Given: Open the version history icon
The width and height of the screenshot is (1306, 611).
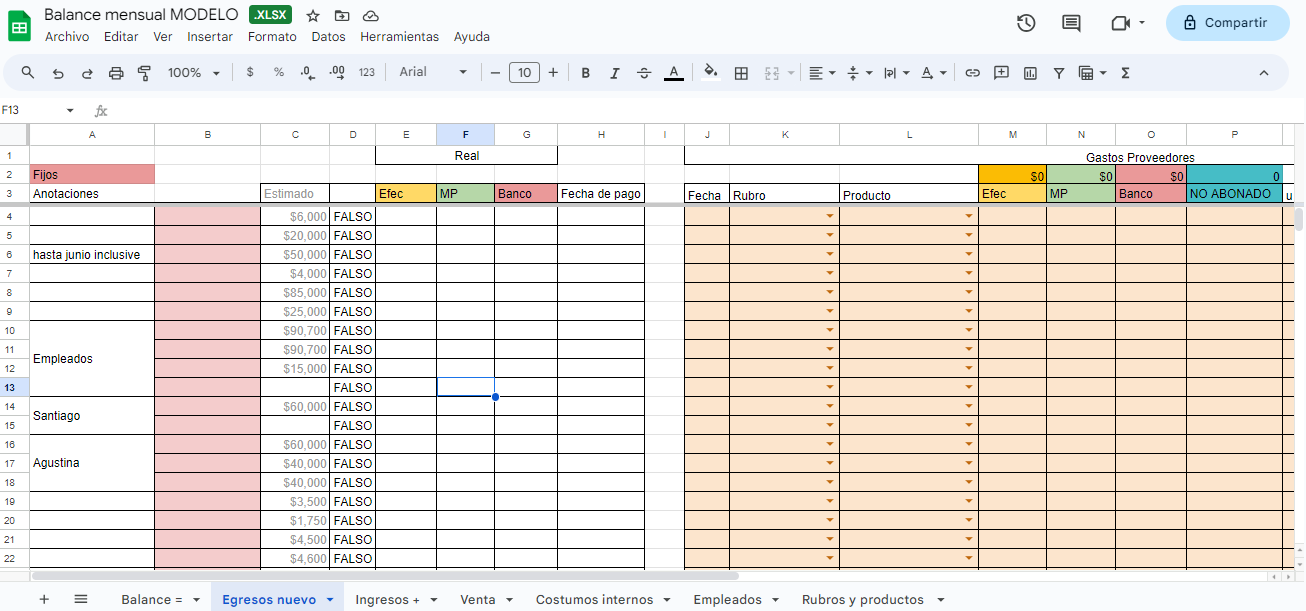Looking at the screenshot, I should pyautogui.click(x=1025, y=22).
